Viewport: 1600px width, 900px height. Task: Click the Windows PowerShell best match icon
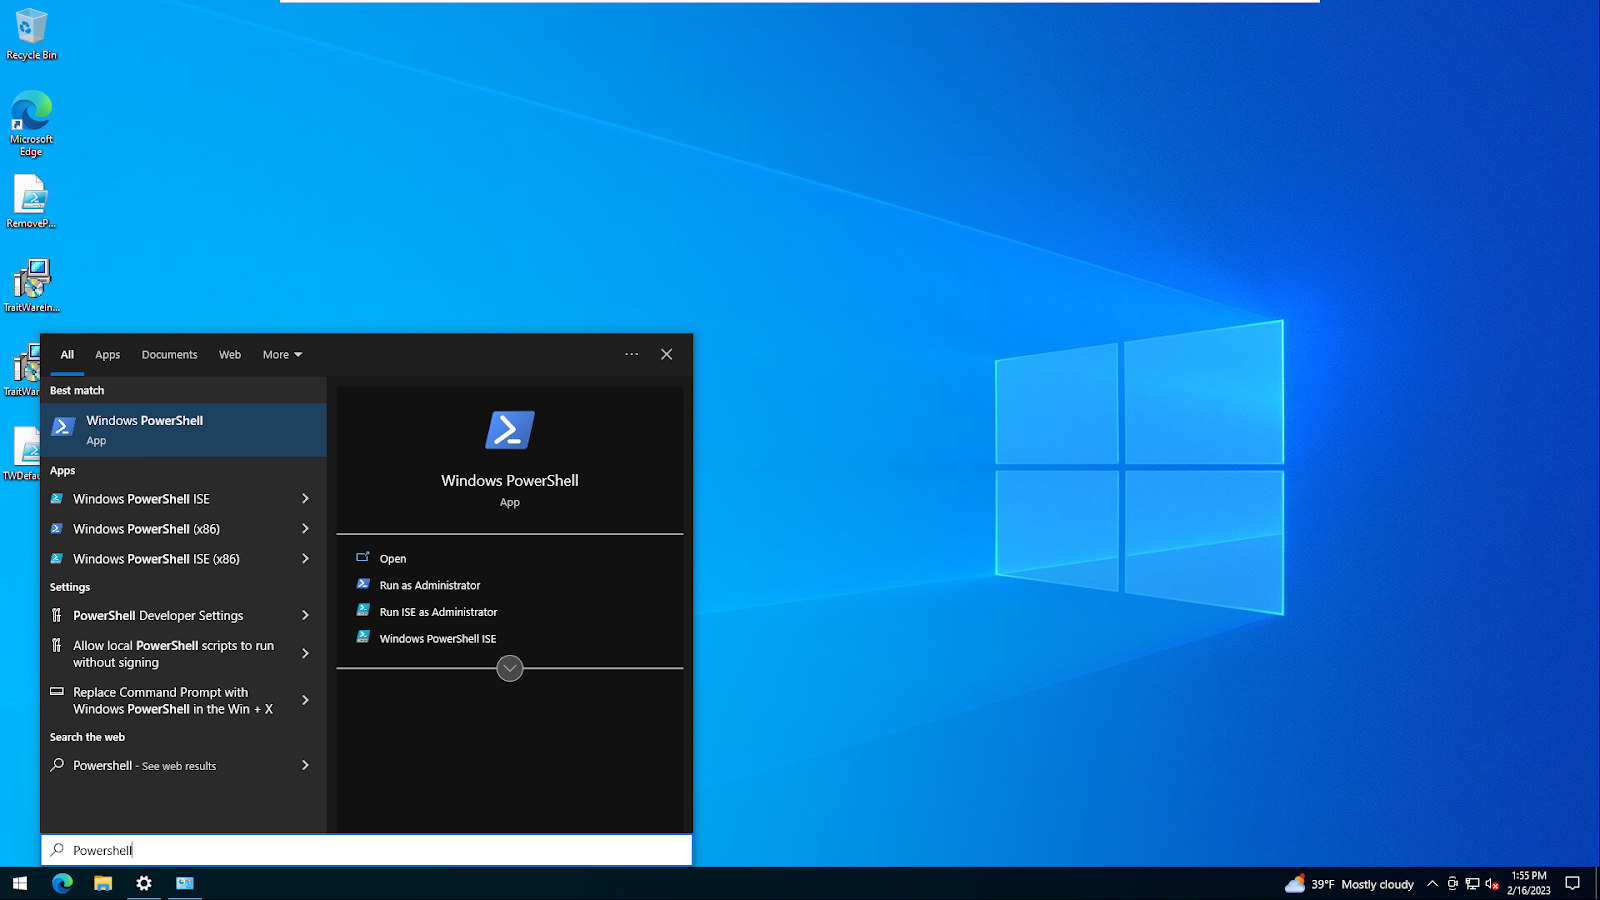pos(63,428)
